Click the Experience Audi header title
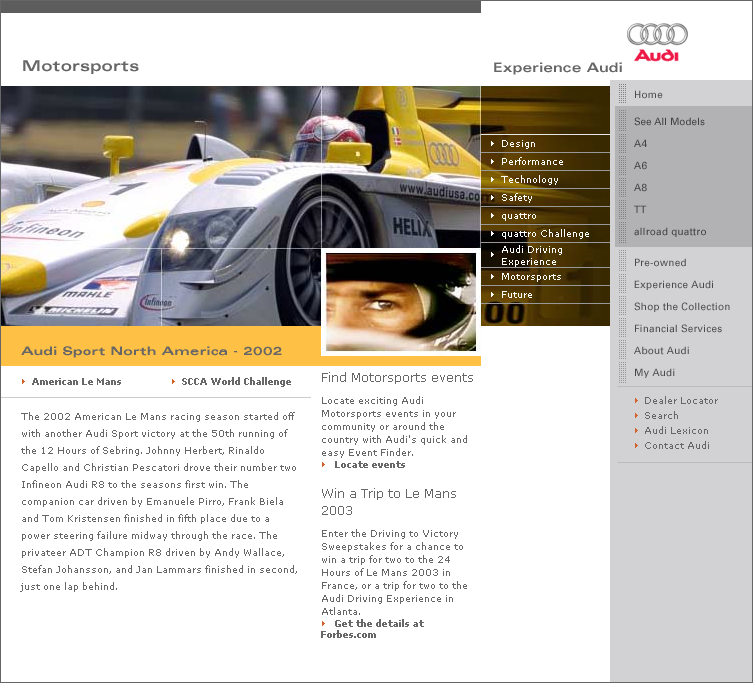The image size is (753, 683). tap(558, 67)
